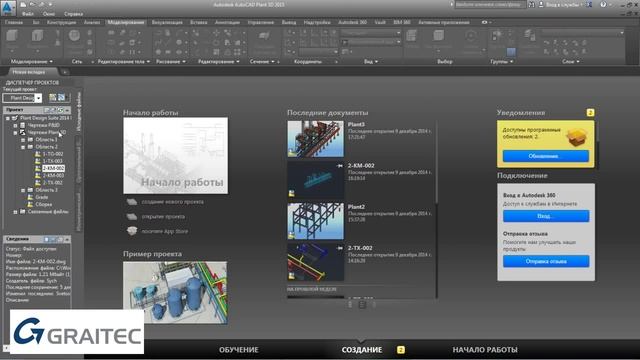The width and height of the screenshot is (640, 360).
Task: Click the App Store visit icon
Action: point(131,231)
